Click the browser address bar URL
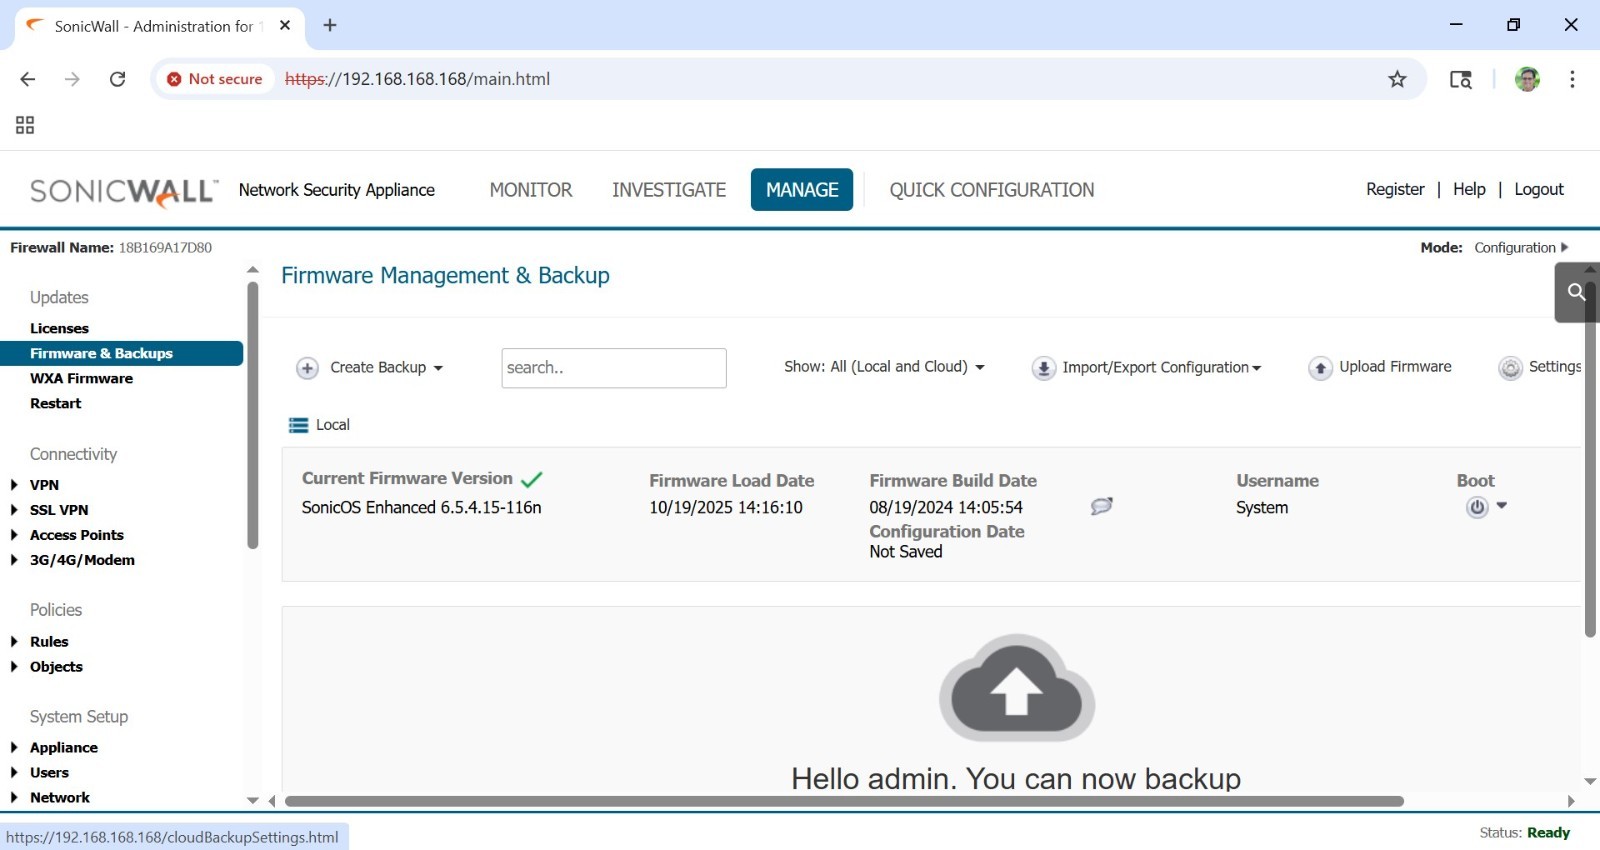The width and height of the screenshot is (1600, 850). click(417, 79)
